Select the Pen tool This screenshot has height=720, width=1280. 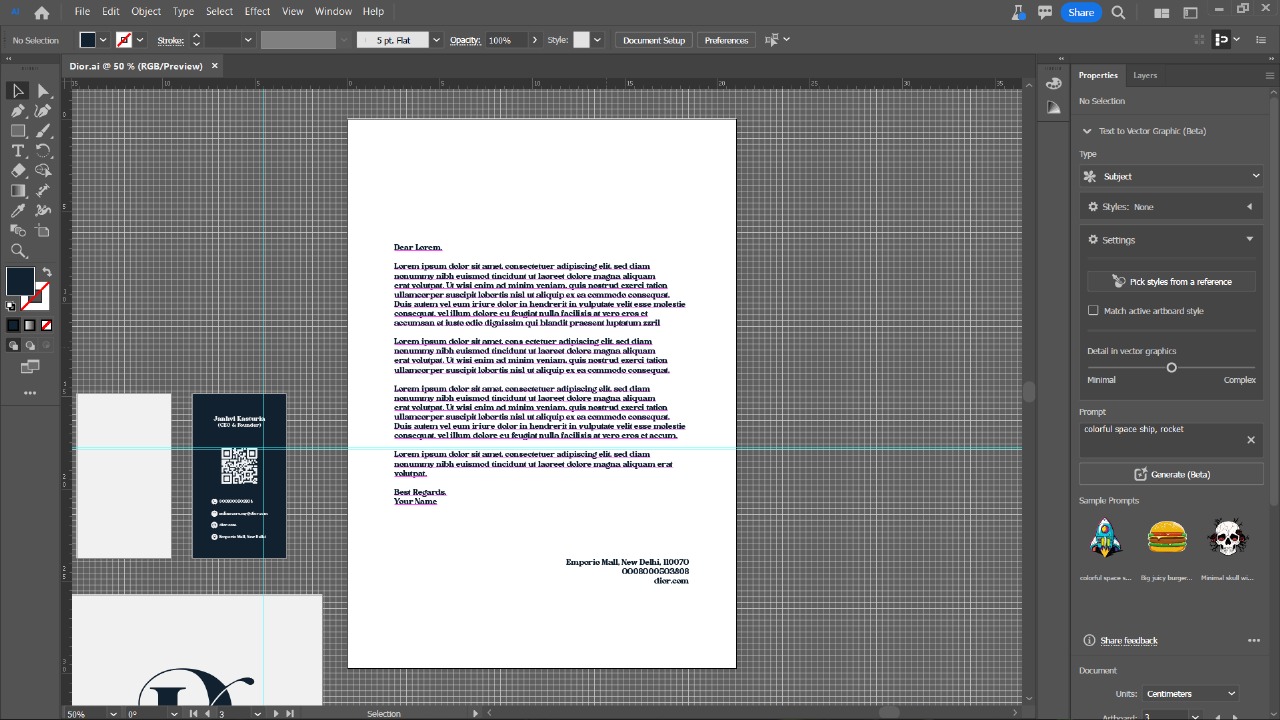point(17,110)
